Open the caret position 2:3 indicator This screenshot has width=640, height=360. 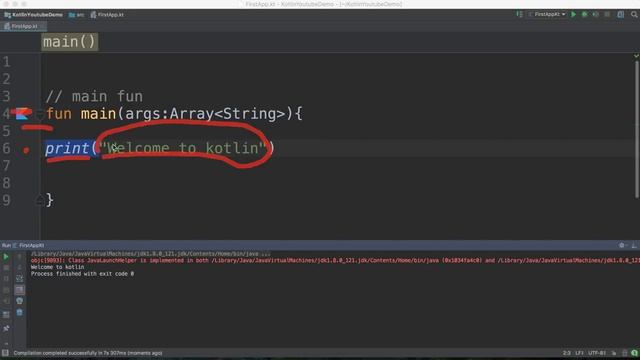pyautogui.click(x=567, y=353)
